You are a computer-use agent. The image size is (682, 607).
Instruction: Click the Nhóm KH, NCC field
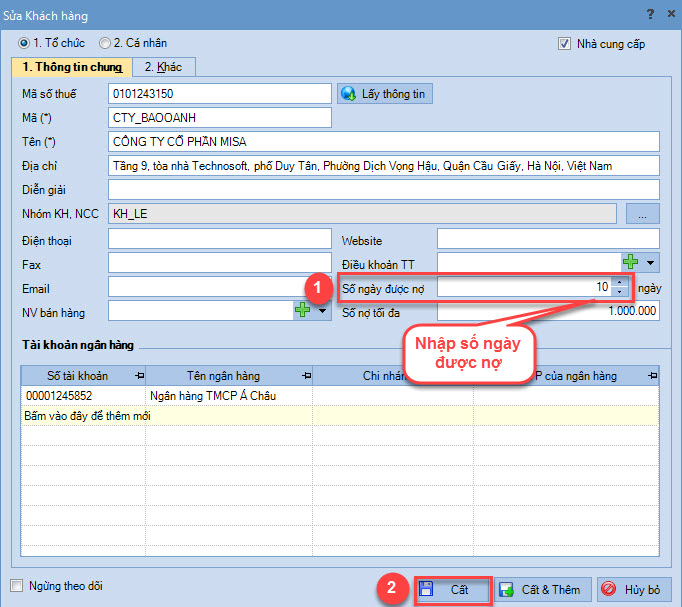pyautogui.click(x=362, y=214)
